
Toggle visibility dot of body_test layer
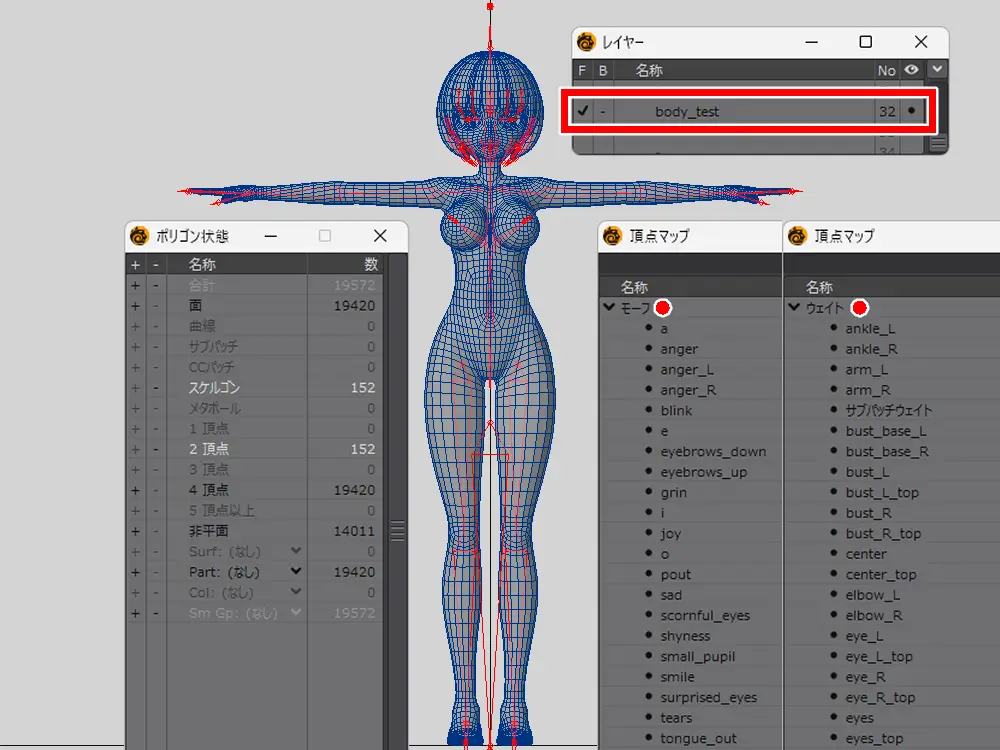(x=911, y=111)
